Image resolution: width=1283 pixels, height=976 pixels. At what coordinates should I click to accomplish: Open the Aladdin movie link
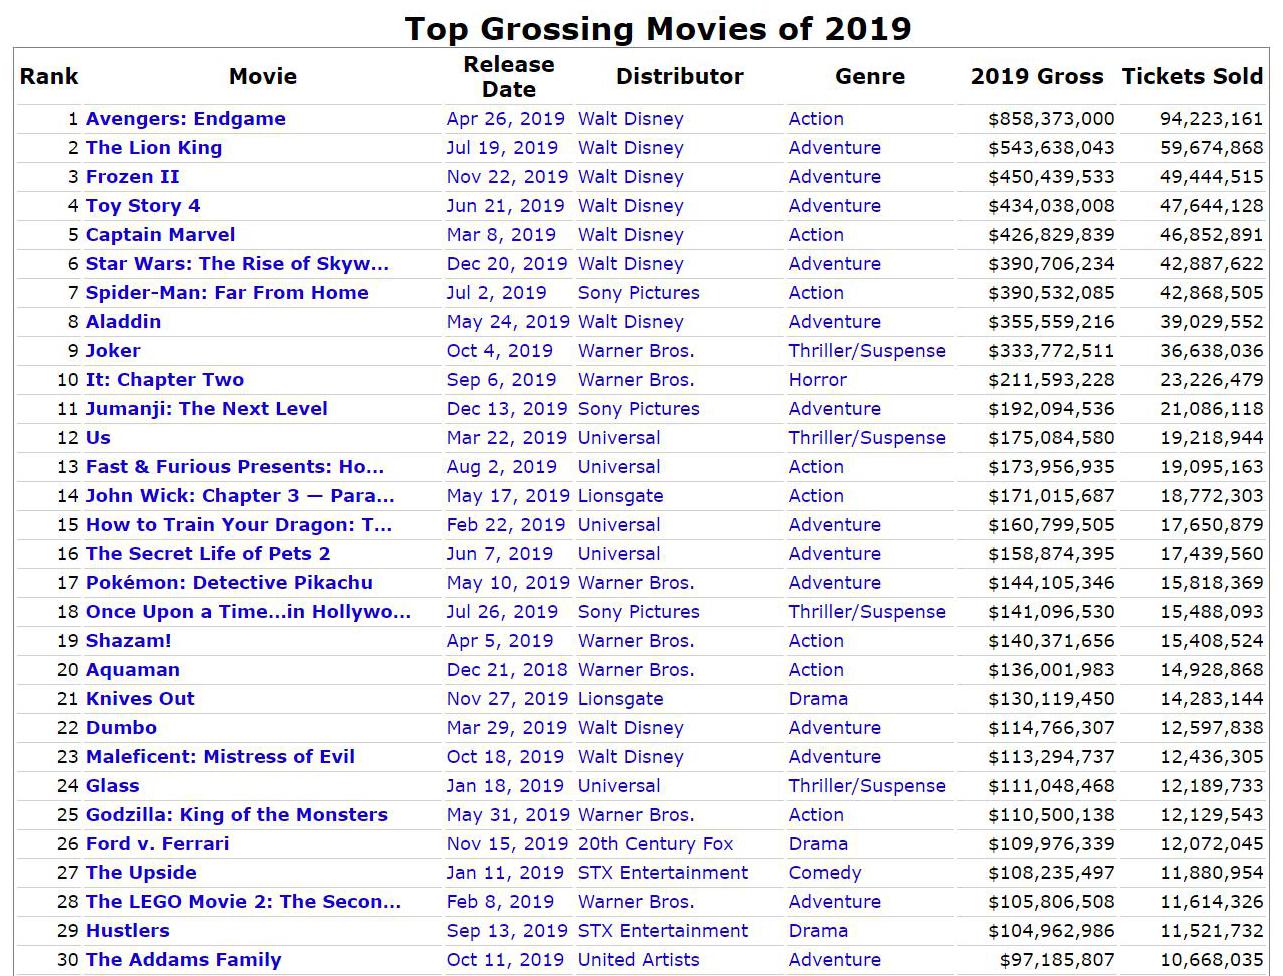[123, 321]
